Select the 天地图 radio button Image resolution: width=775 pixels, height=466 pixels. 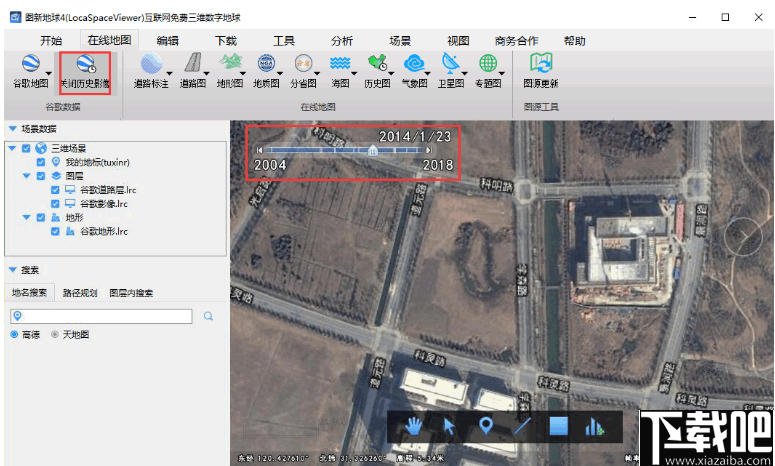54,335
